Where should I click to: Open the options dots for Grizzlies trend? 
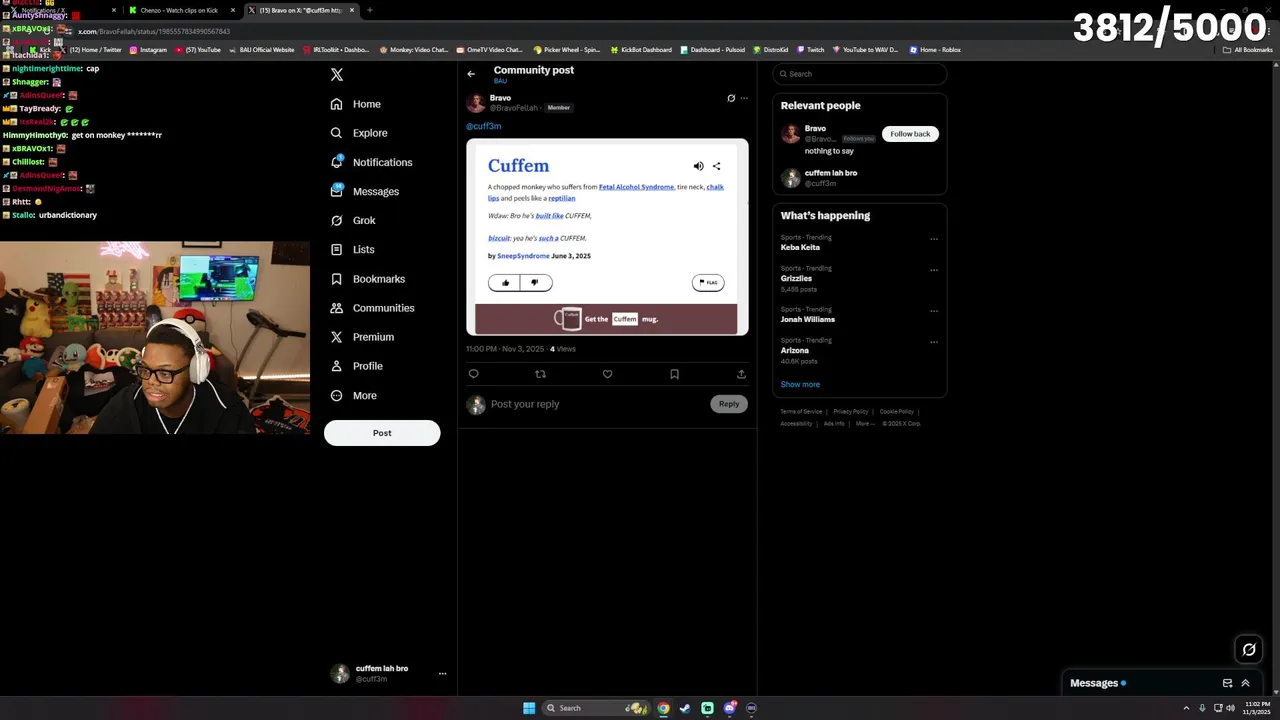tap(934, 270)
